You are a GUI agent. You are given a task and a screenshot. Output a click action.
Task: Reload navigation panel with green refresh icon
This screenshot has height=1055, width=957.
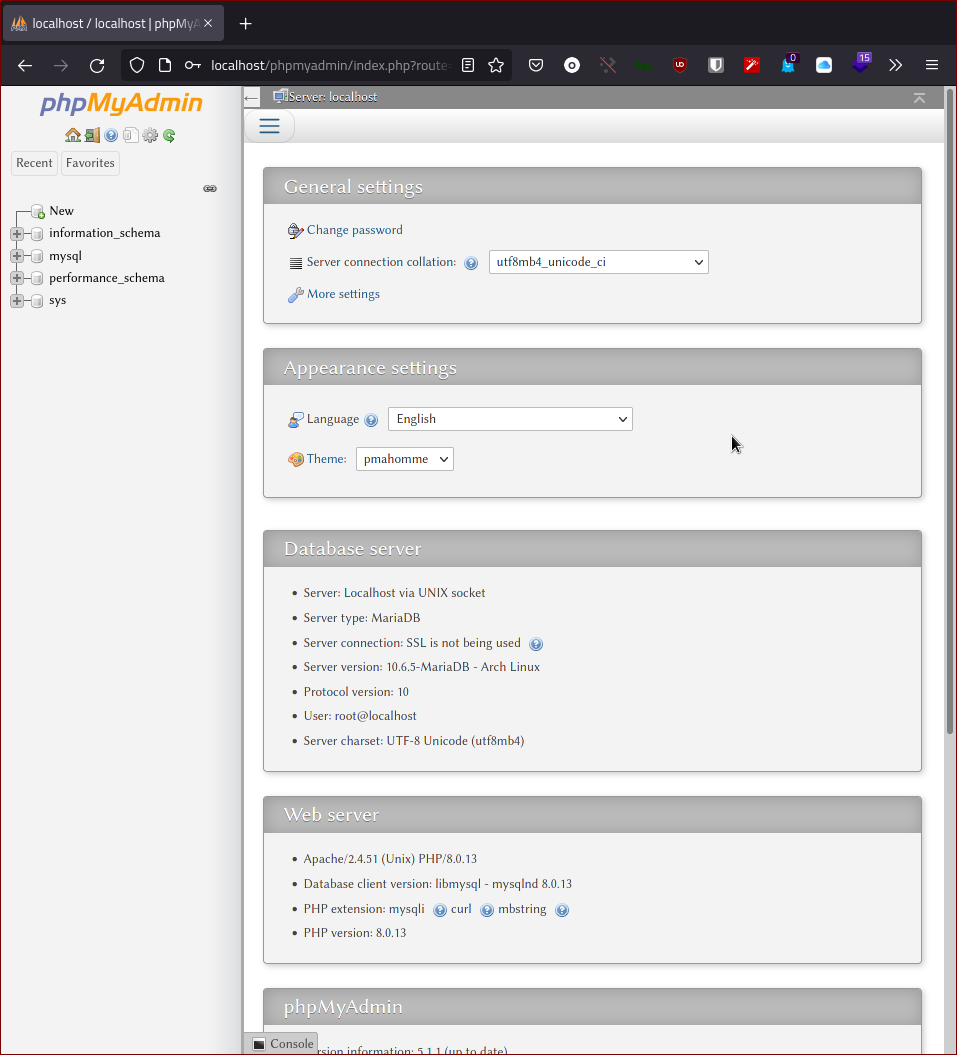169,136
